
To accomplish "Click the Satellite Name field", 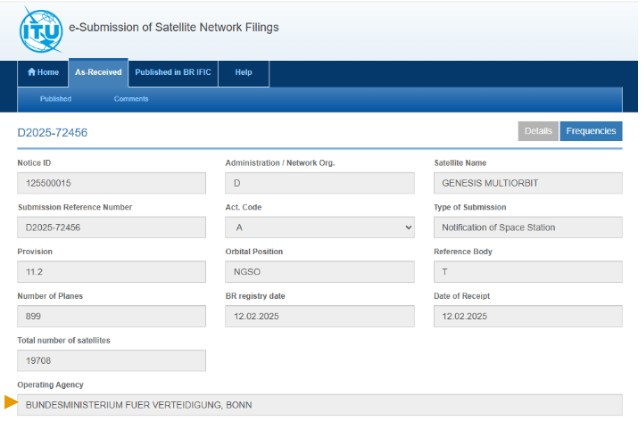I will point(527,184).
